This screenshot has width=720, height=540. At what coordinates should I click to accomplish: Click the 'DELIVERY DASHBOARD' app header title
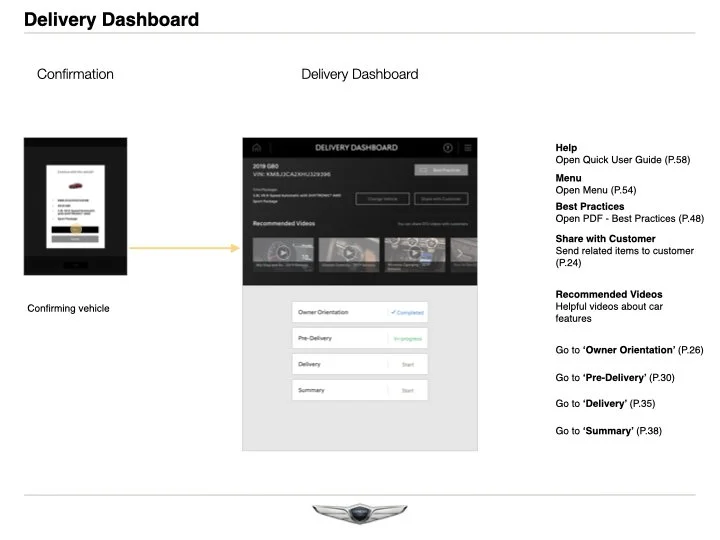pos(356,147)
